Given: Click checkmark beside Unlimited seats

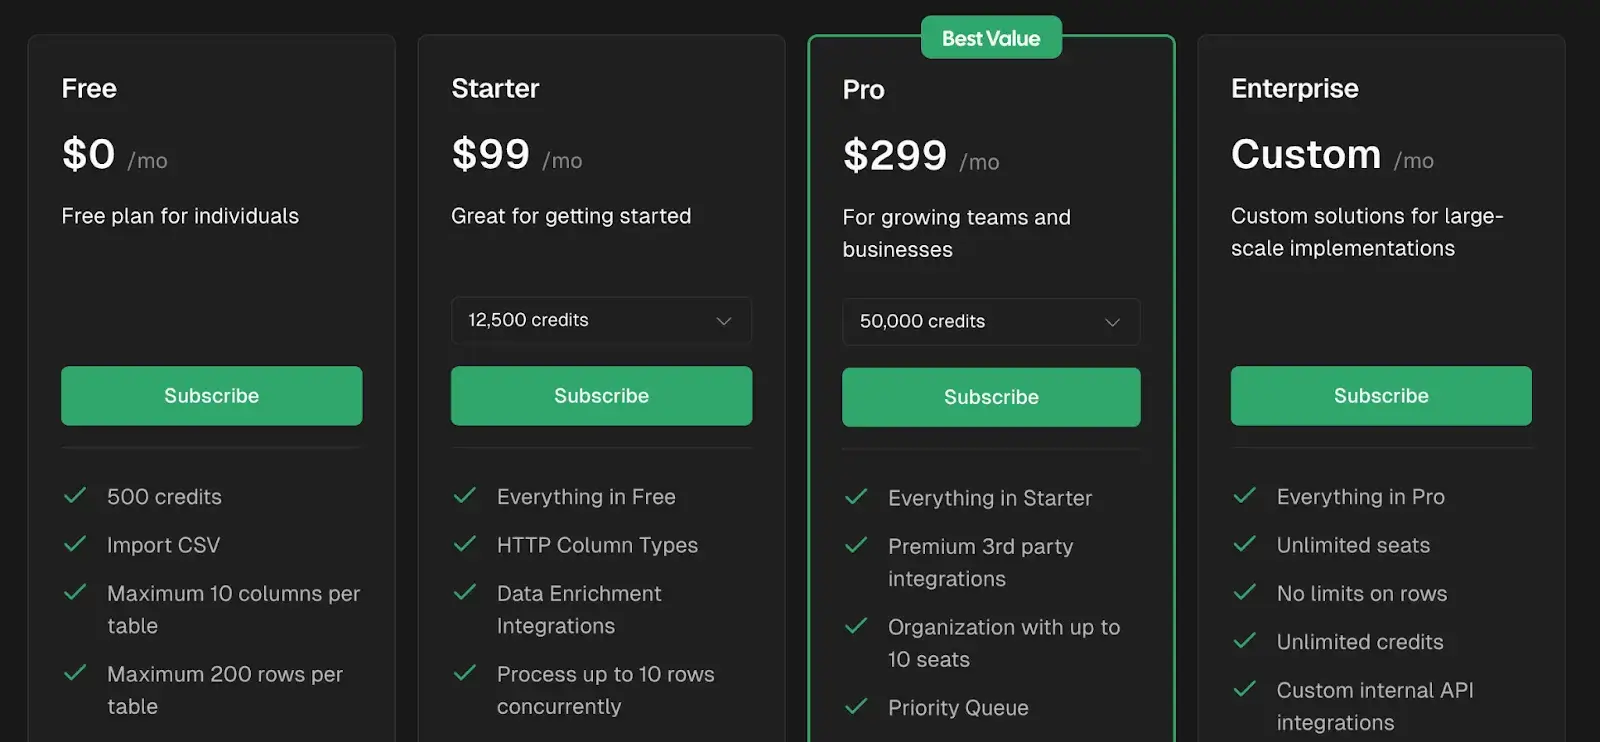Looking at the screenshot, I should coord(1245,544).
